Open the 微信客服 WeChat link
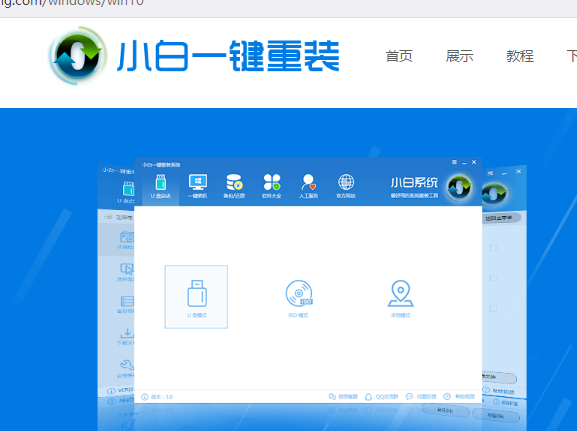Image resolution: width=577 pixels, height=431 pixels. 343,396
